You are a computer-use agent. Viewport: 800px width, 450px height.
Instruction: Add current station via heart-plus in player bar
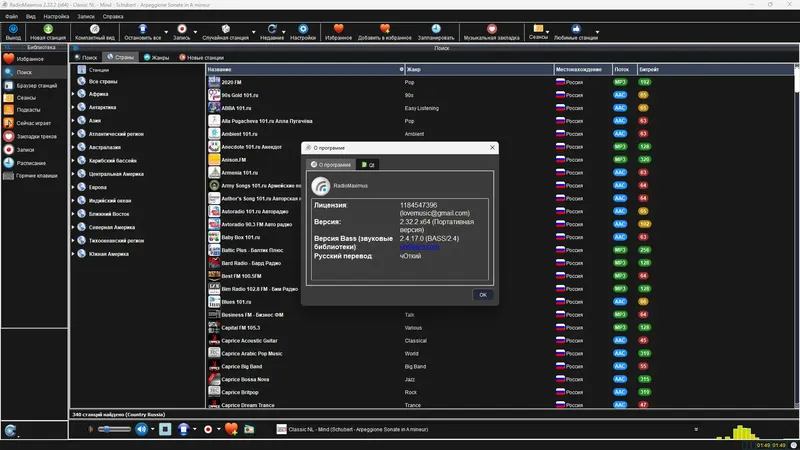pyautogui.click(x=231, y=429)
